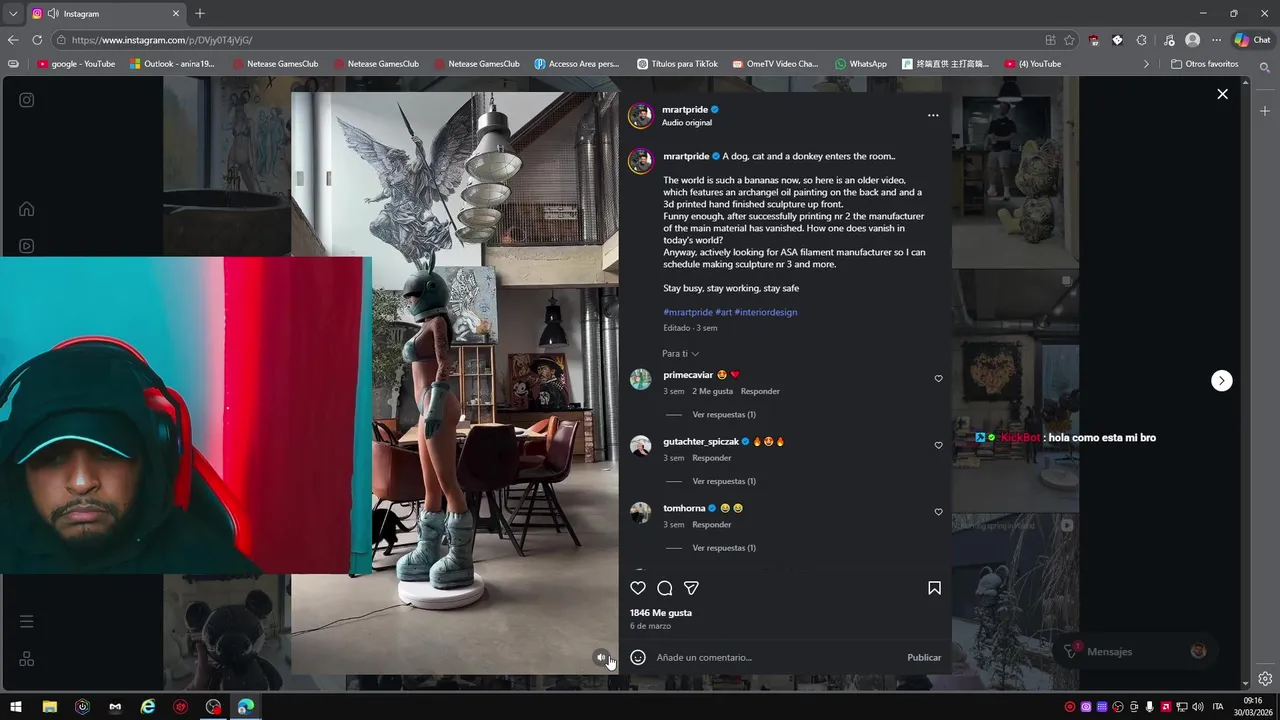This screenshot has height=720, width=1280.
Task: Open the browser three-dot settings menu
Action: 1217,40
